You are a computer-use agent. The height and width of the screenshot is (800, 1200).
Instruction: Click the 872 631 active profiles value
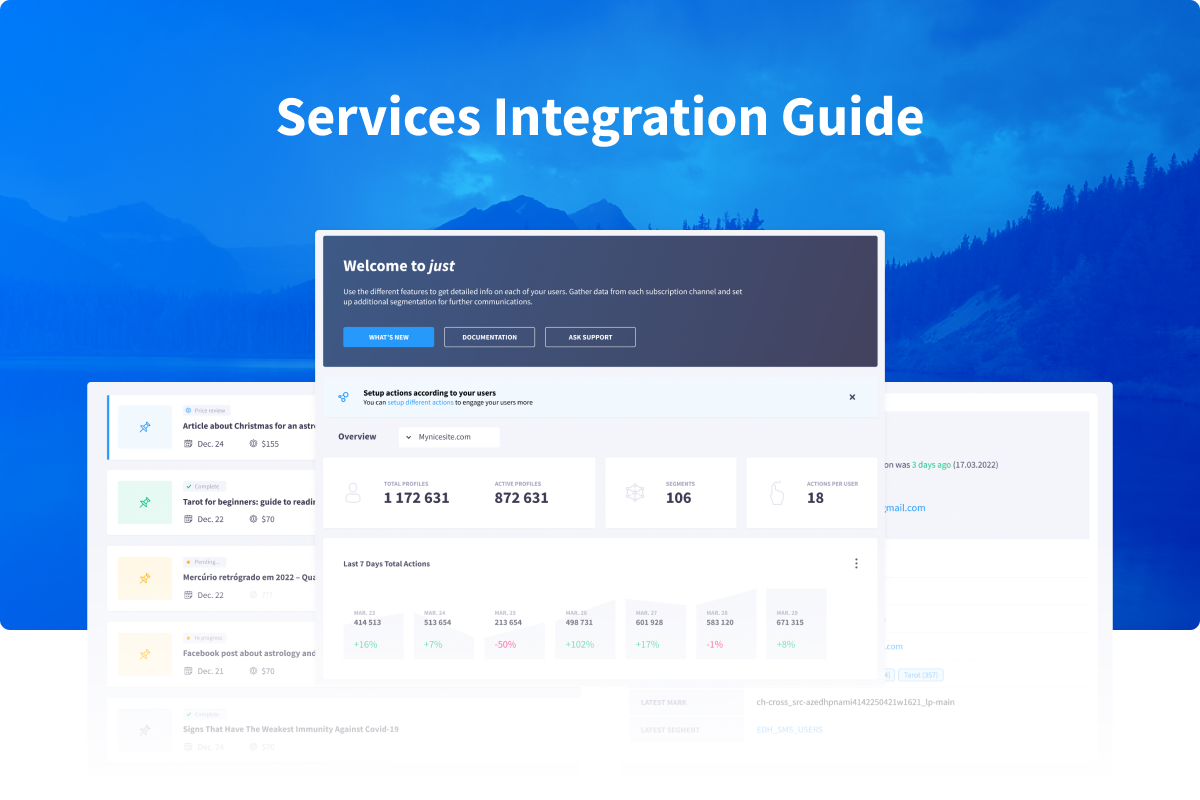point(522,498)
